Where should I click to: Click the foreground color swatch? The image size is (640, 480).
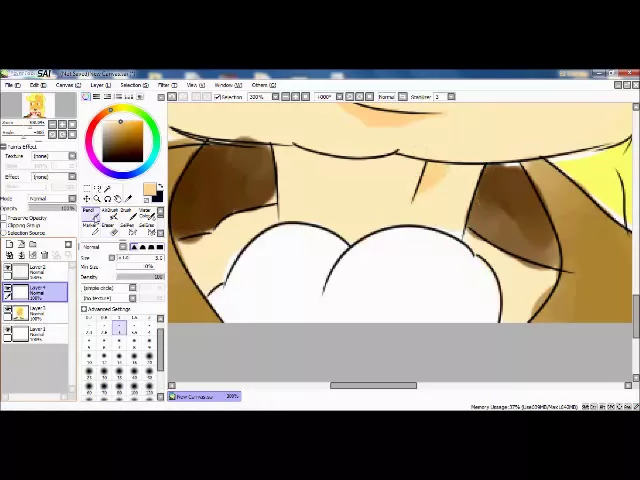149,189
